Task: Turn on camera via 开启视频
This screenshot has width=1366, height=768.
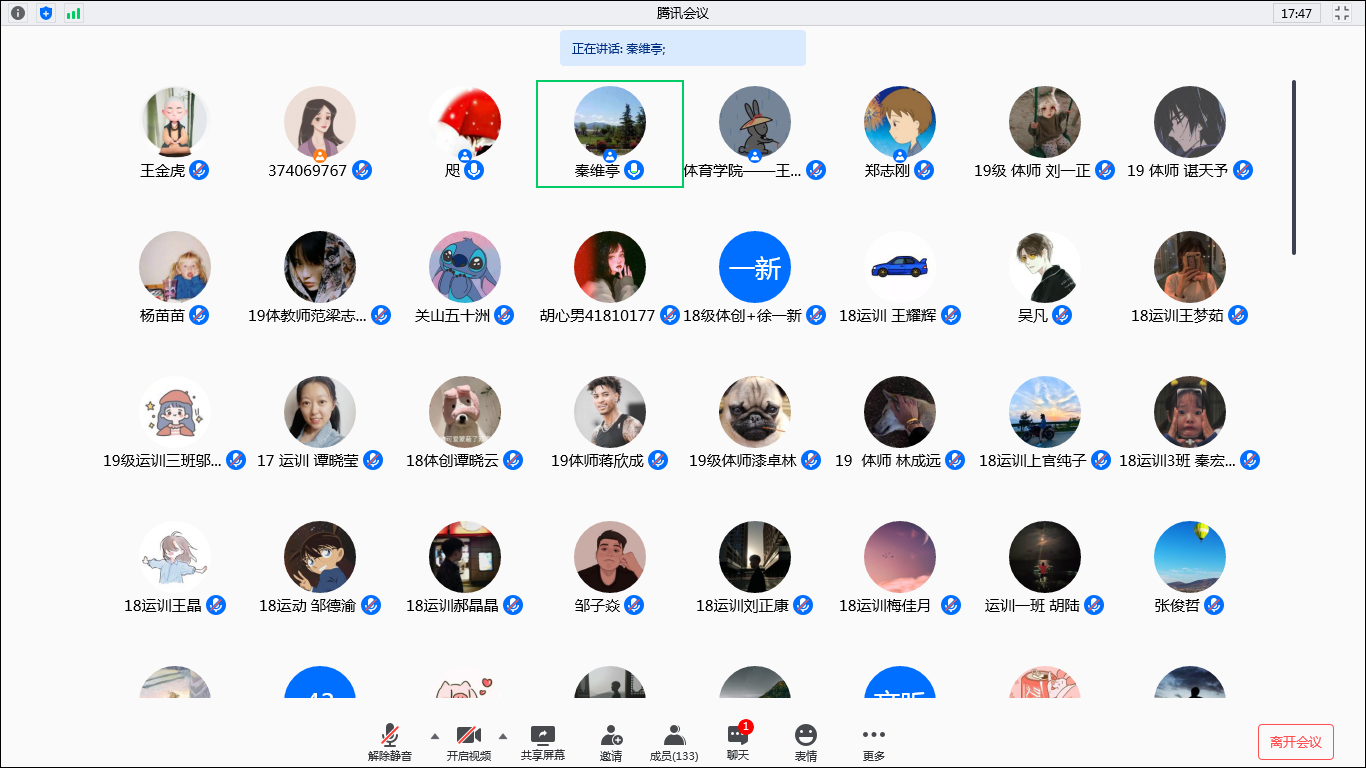Action: pyautogui.click(x=469, y=744)
